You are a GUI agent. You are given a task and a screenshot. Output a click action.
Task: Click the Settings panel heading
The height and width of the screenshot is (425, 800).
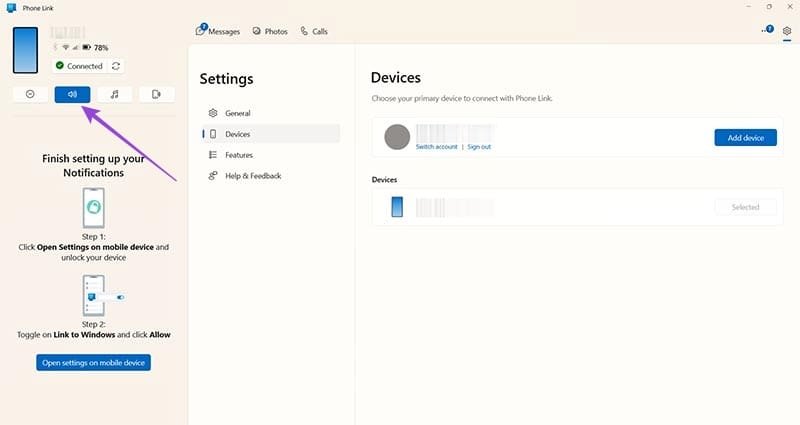[227, 79]
